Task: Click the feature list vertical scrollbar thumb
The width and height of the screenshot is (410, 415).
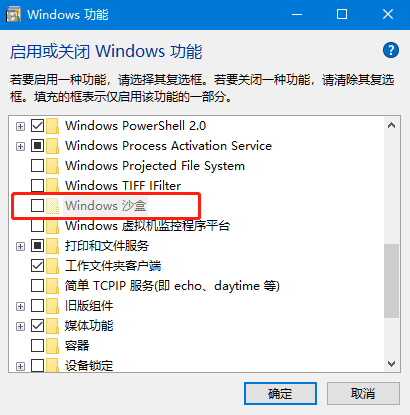Action: click(x=391, y=281)
